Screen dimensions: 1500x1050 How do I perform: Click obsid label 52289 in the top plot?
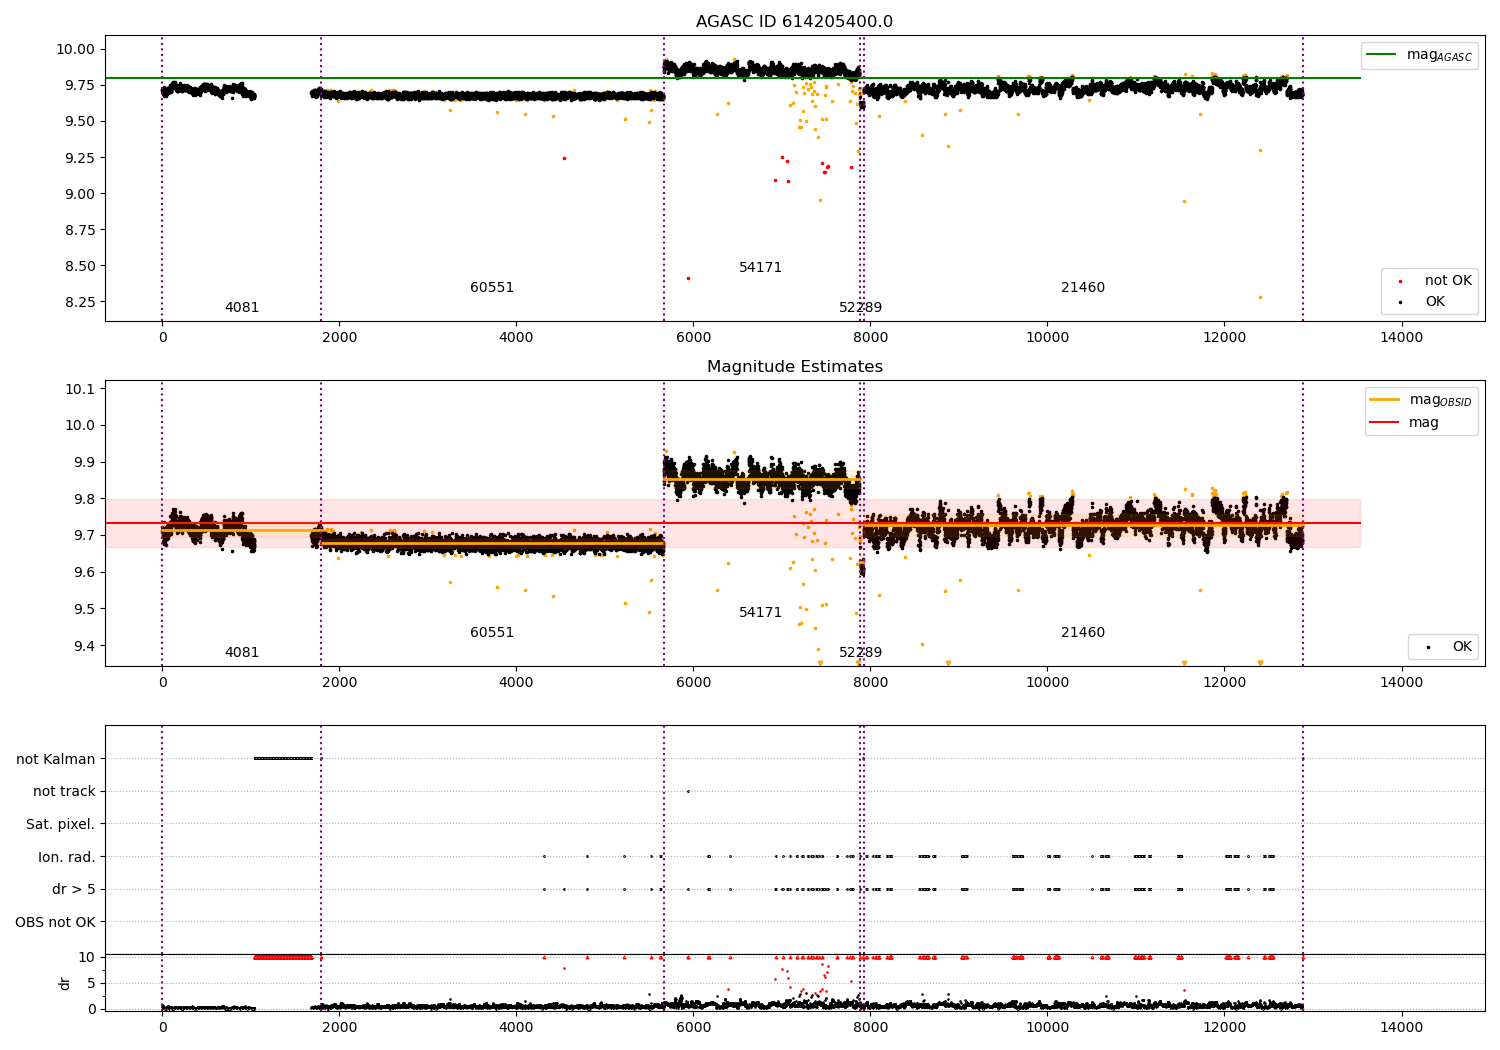pyautogui.click(x=860, y=307)
